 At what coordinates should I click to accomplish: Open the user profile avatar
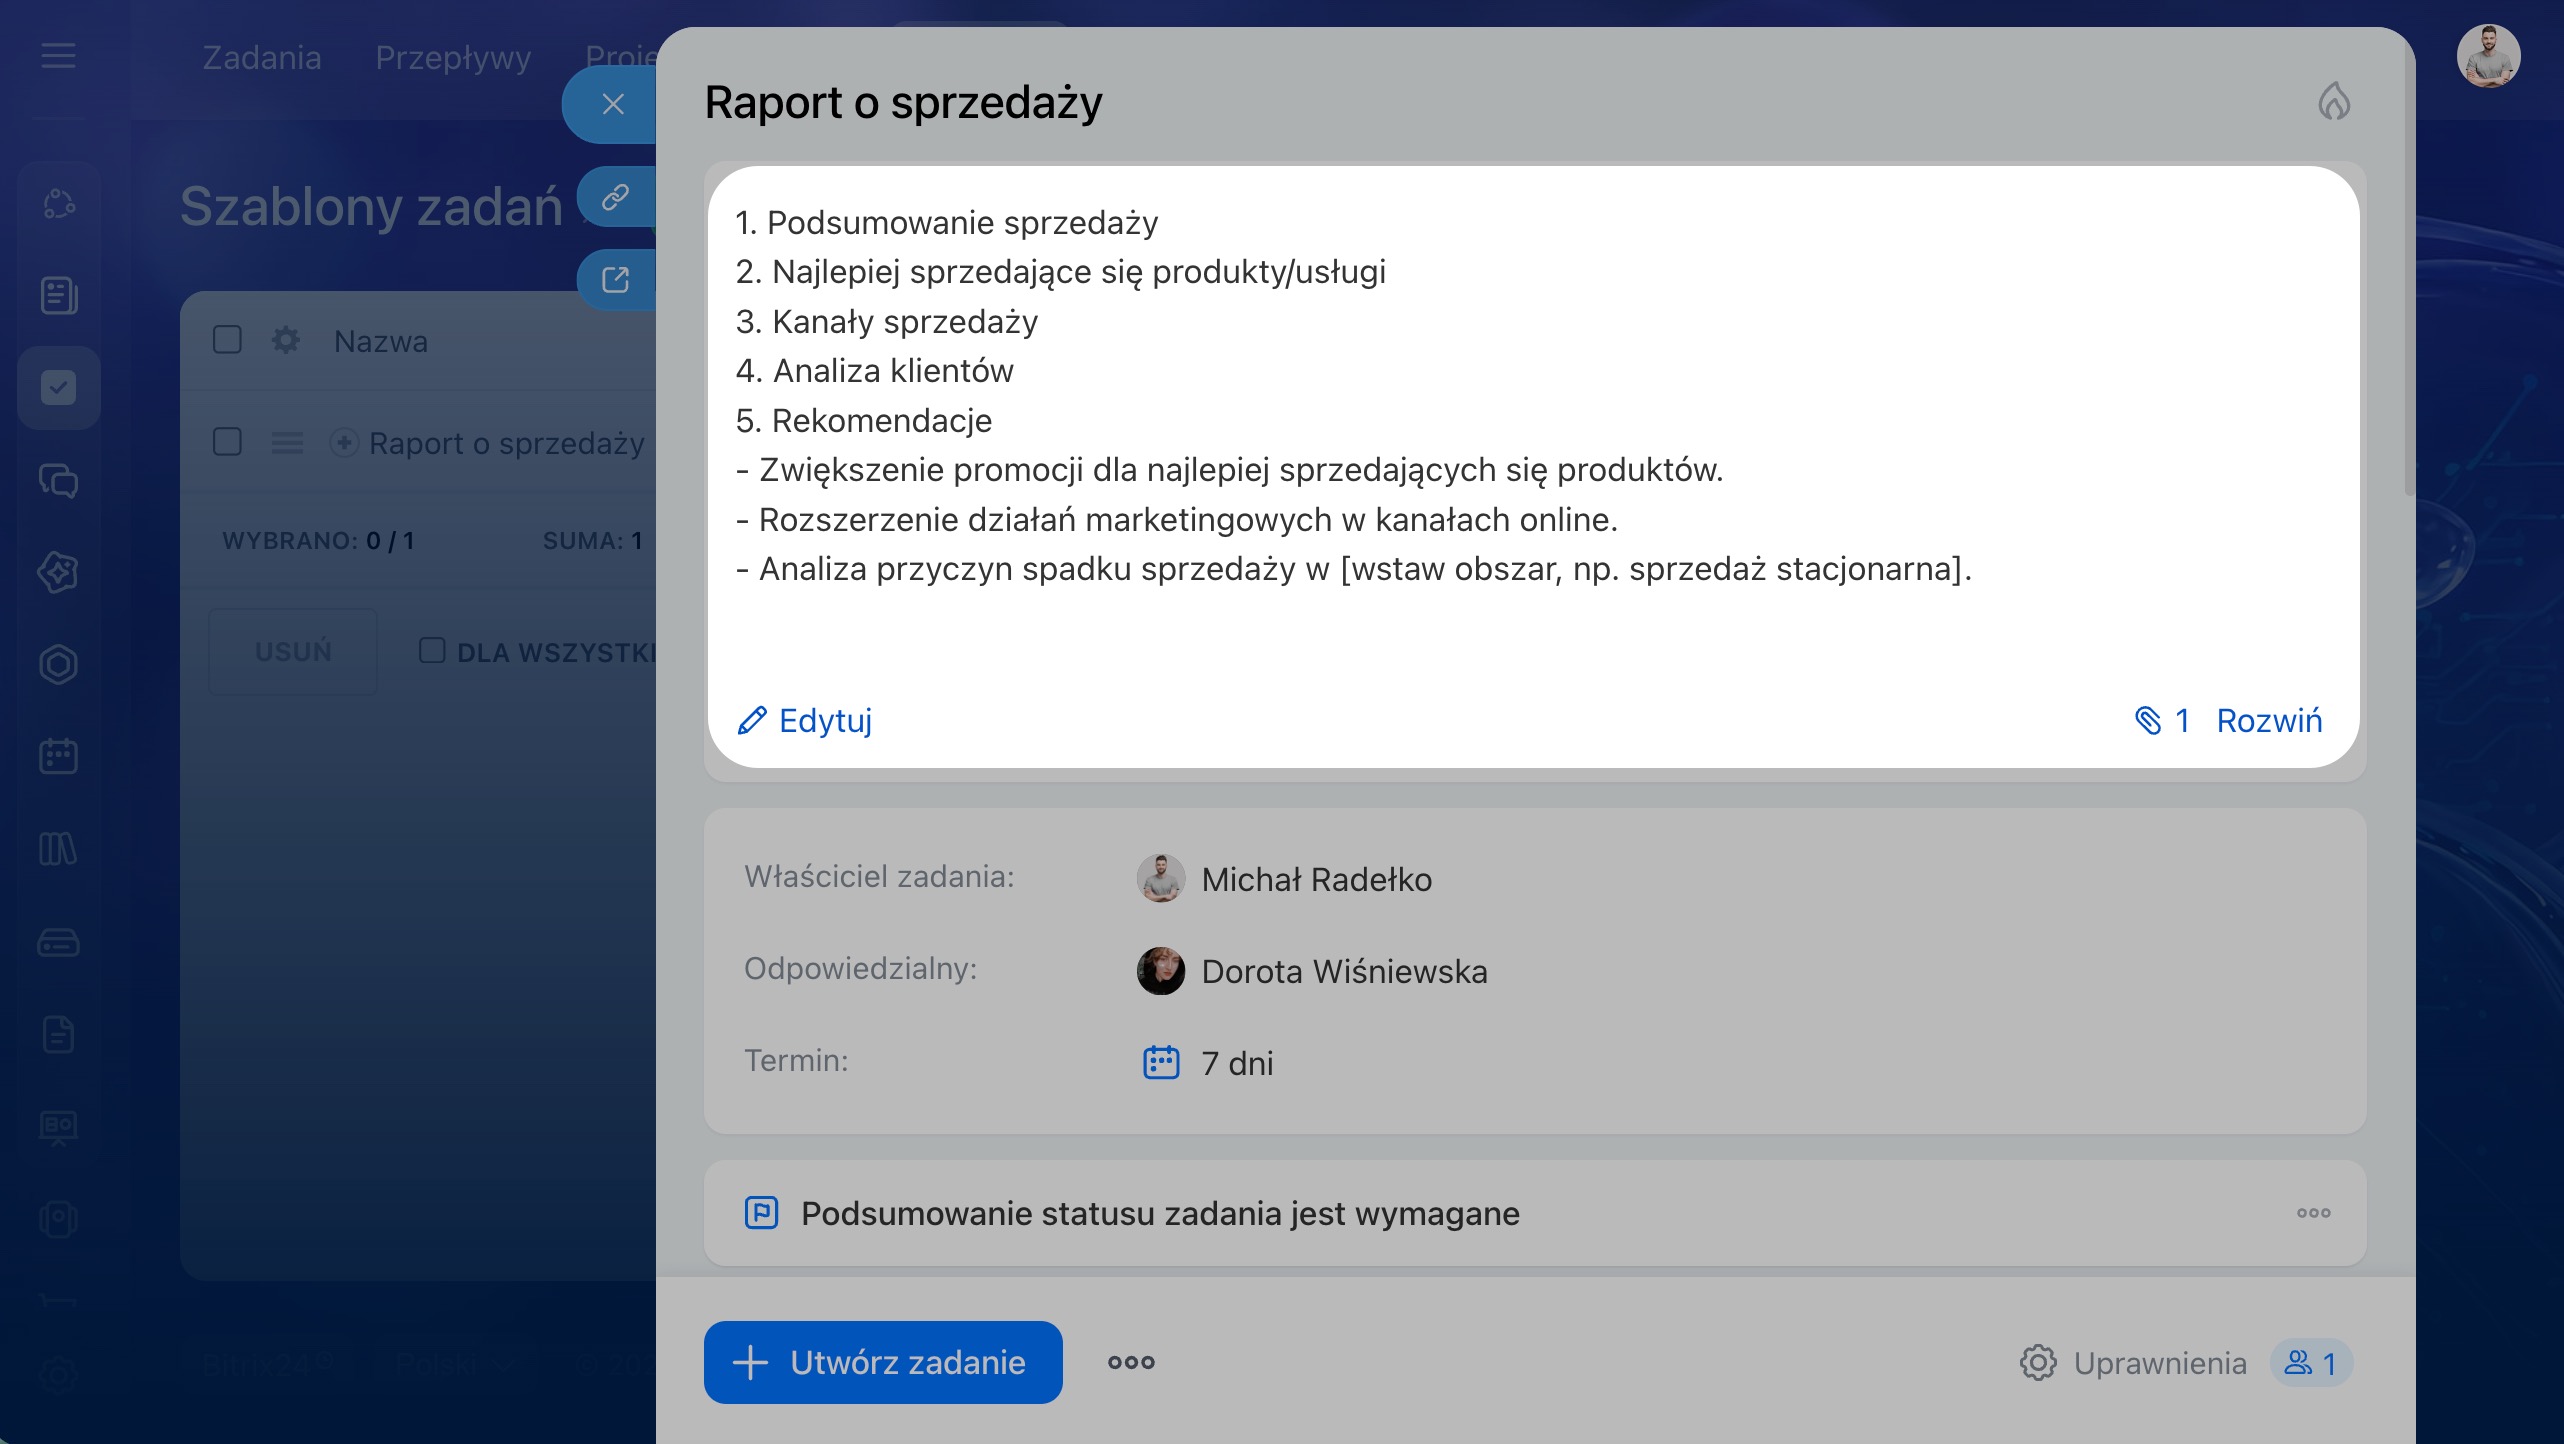[2488, 56]
